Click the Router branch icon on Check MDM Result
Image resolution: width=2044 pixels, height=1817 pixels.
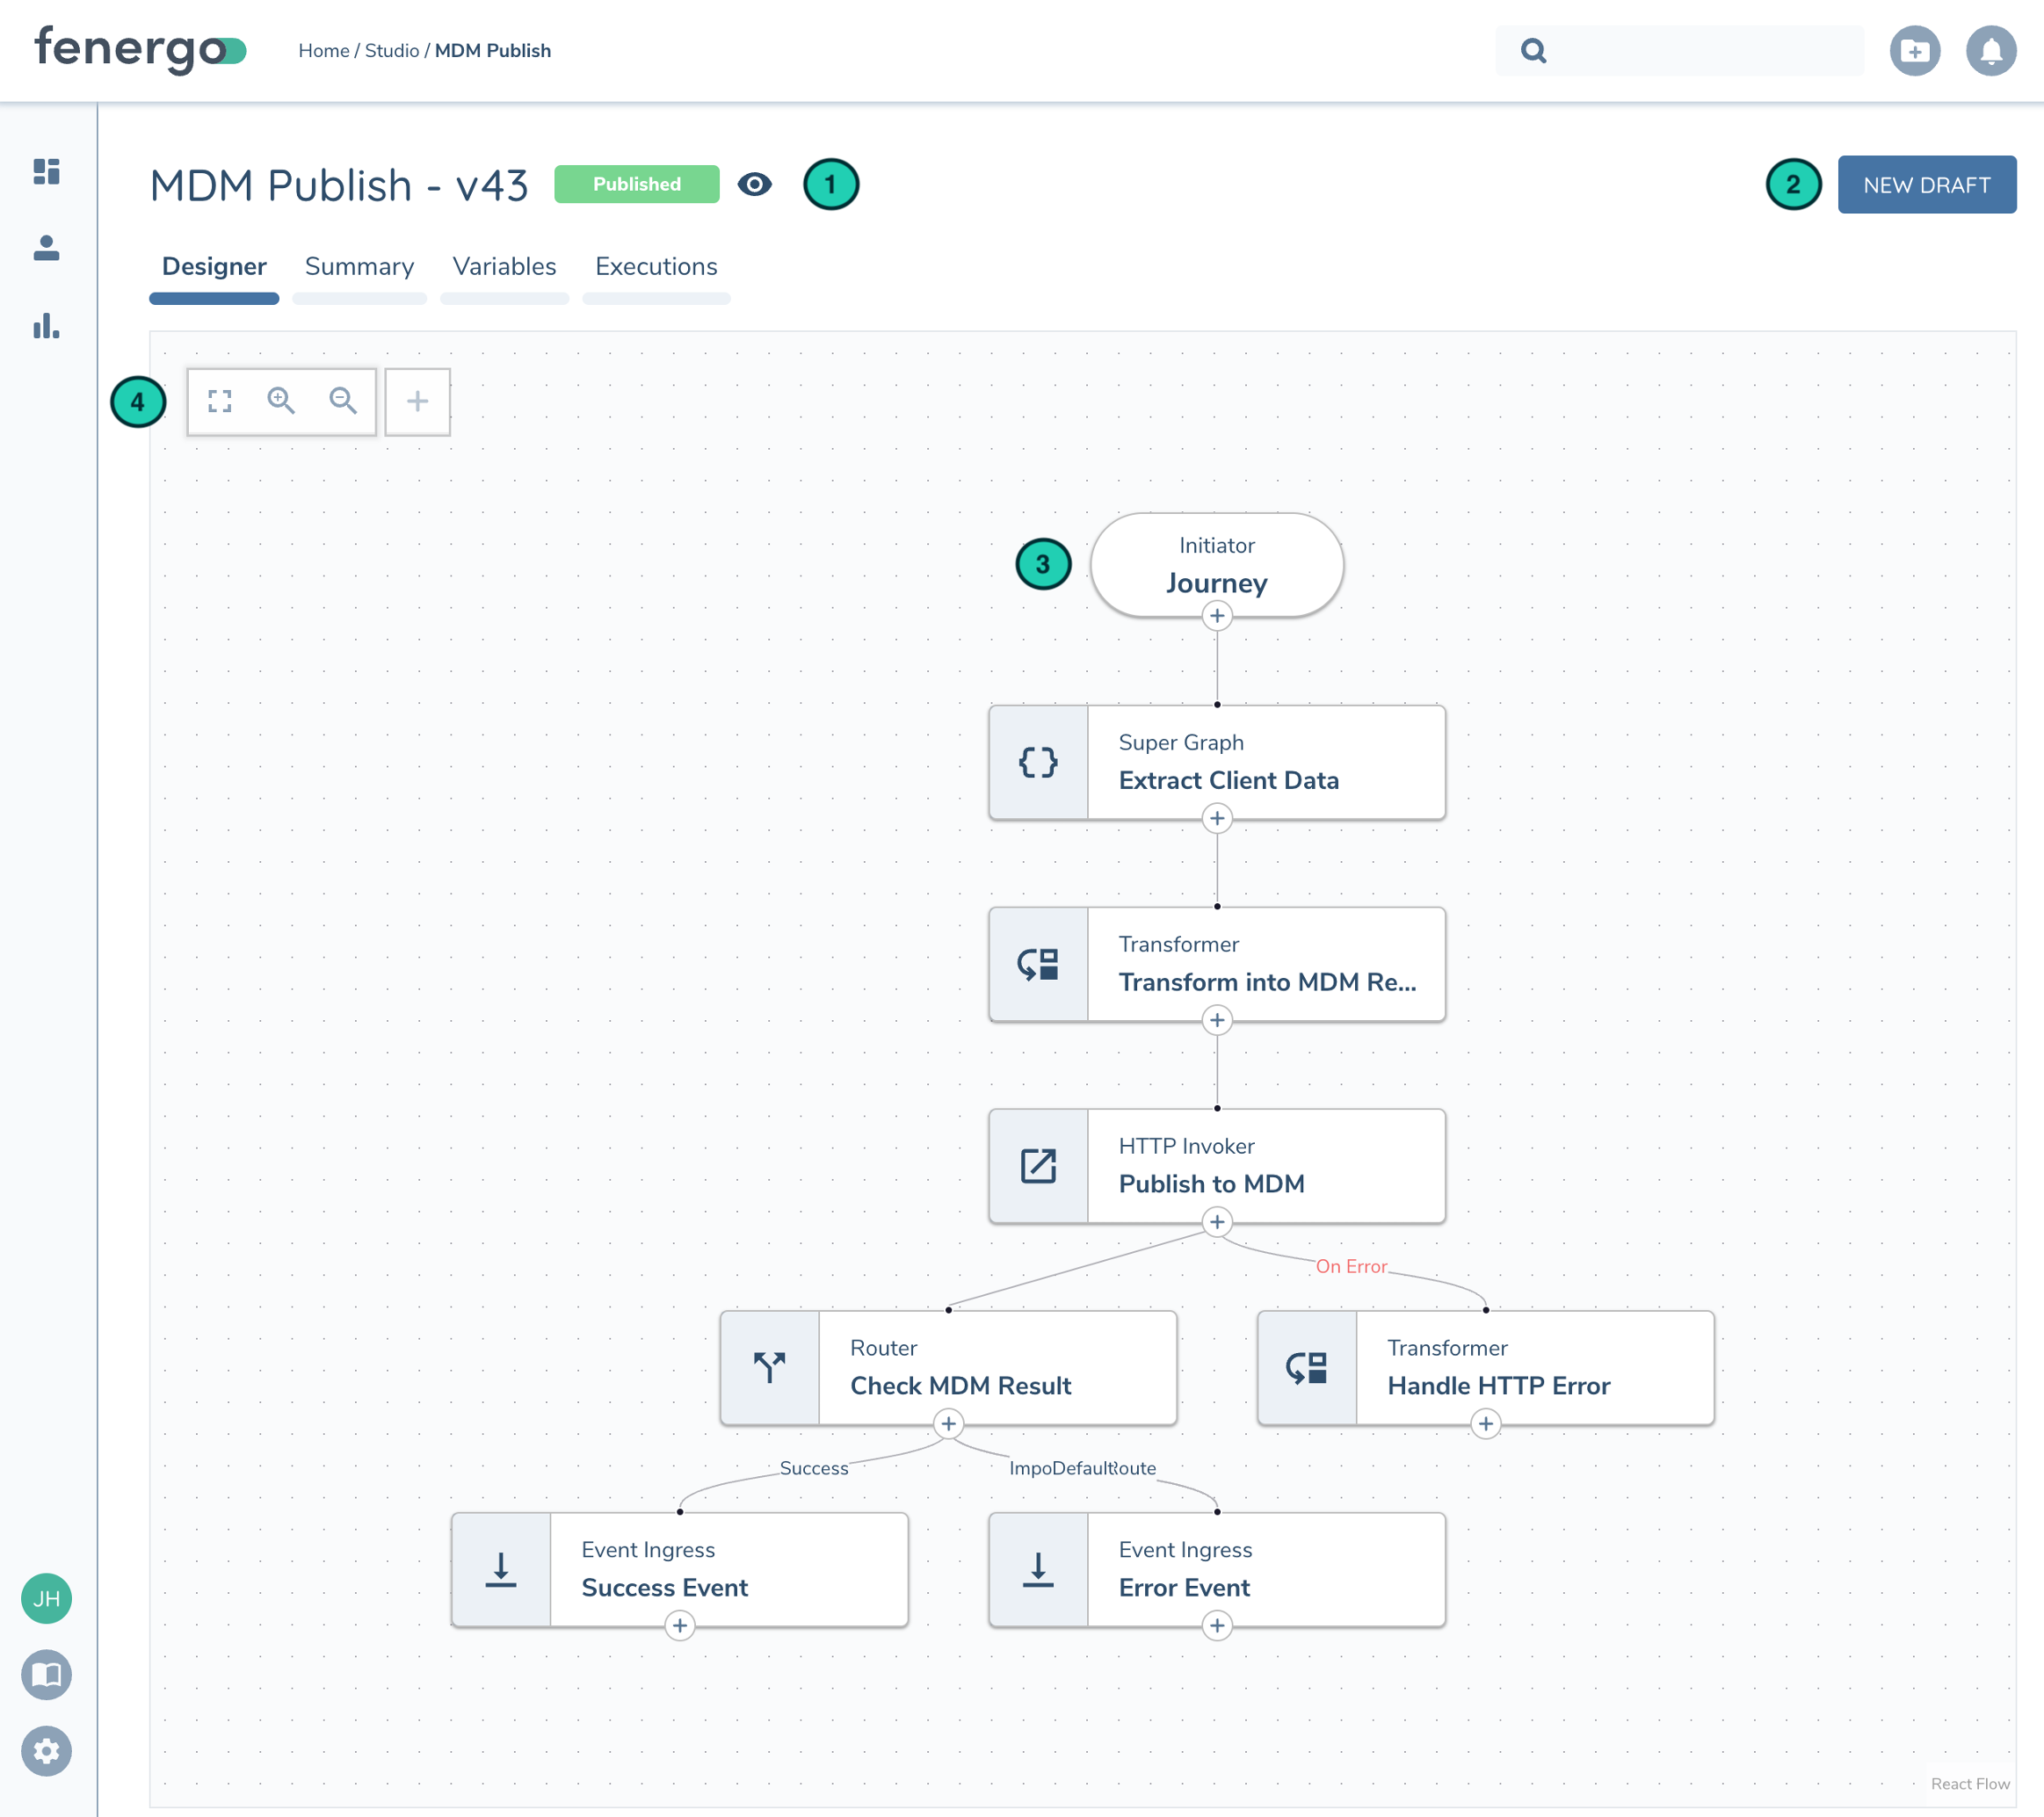pos(769,1366)
